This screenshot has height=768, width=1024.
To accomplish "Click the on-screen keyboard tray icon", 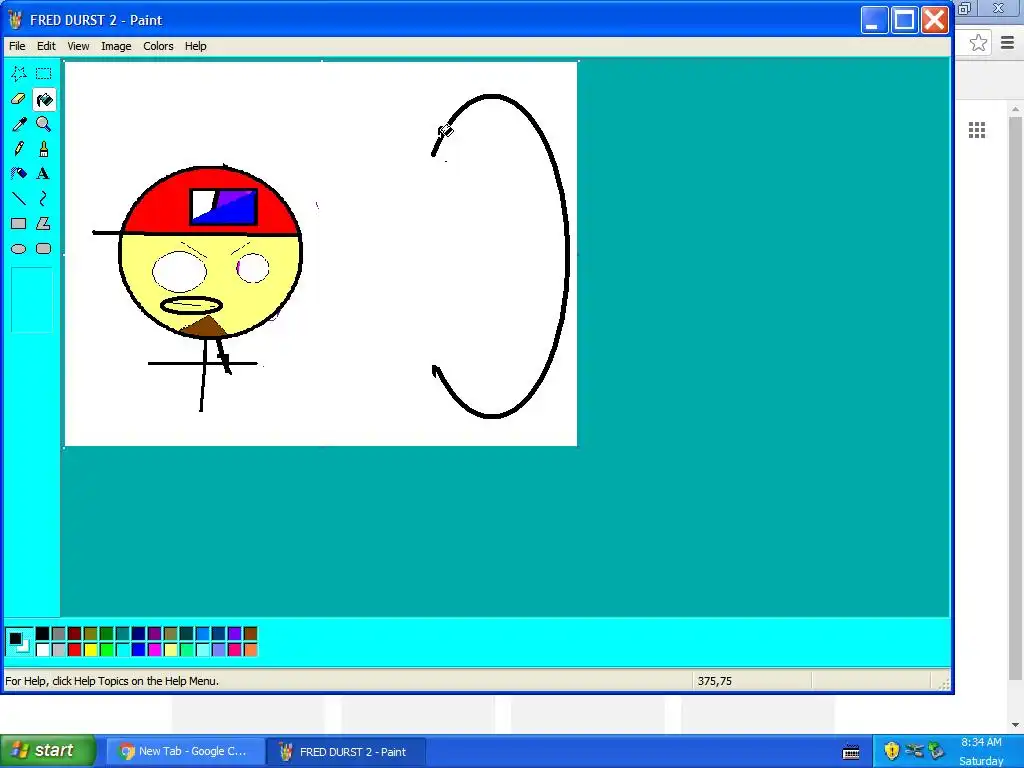I will tap(851, 752).
